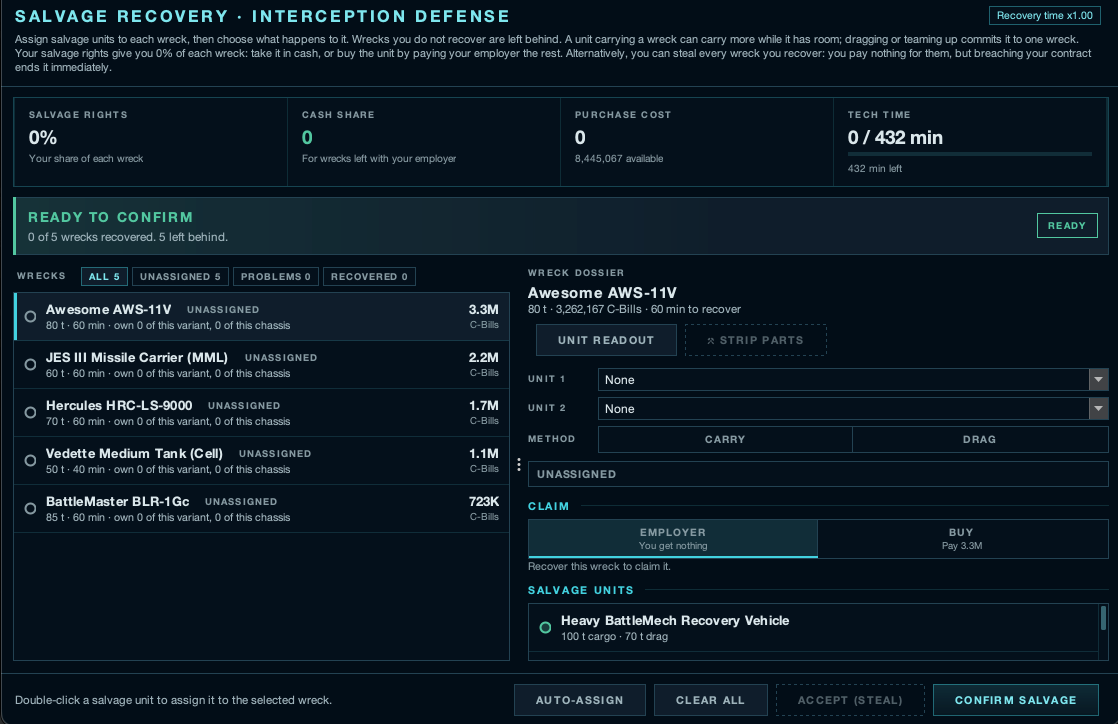Screen dimensions: 1118x724
Task: Click the Heavy BattleMech Recovery Vehicle status circle
Action: click(545, 628)
